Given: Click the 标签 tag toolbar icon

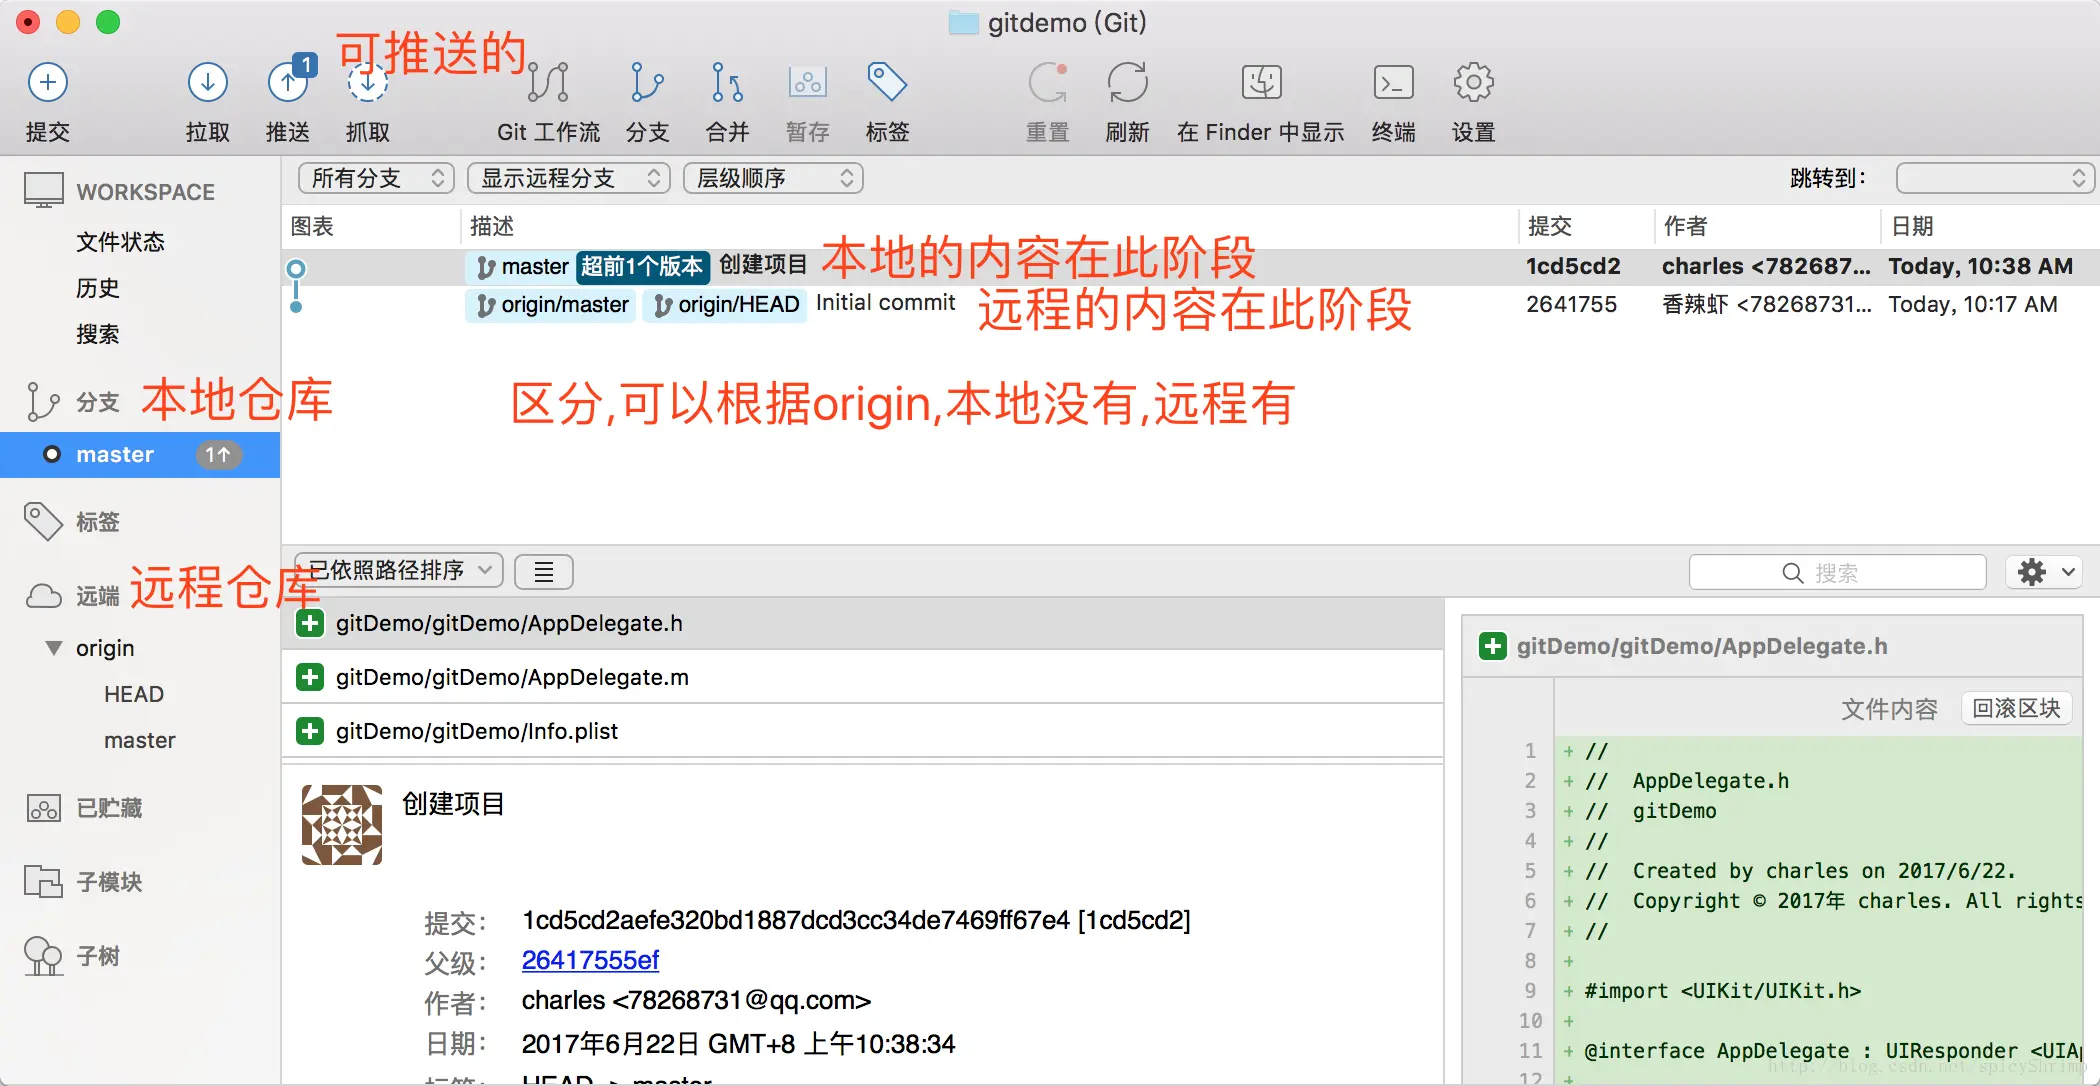Looking at the screenshot, I should [887, 83].
